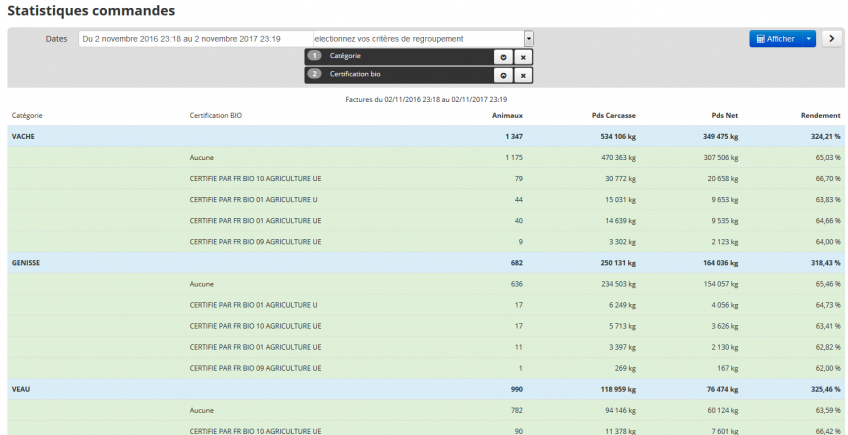
Task: Select the Aucune row with 636 animals
Action: [426, 284]
